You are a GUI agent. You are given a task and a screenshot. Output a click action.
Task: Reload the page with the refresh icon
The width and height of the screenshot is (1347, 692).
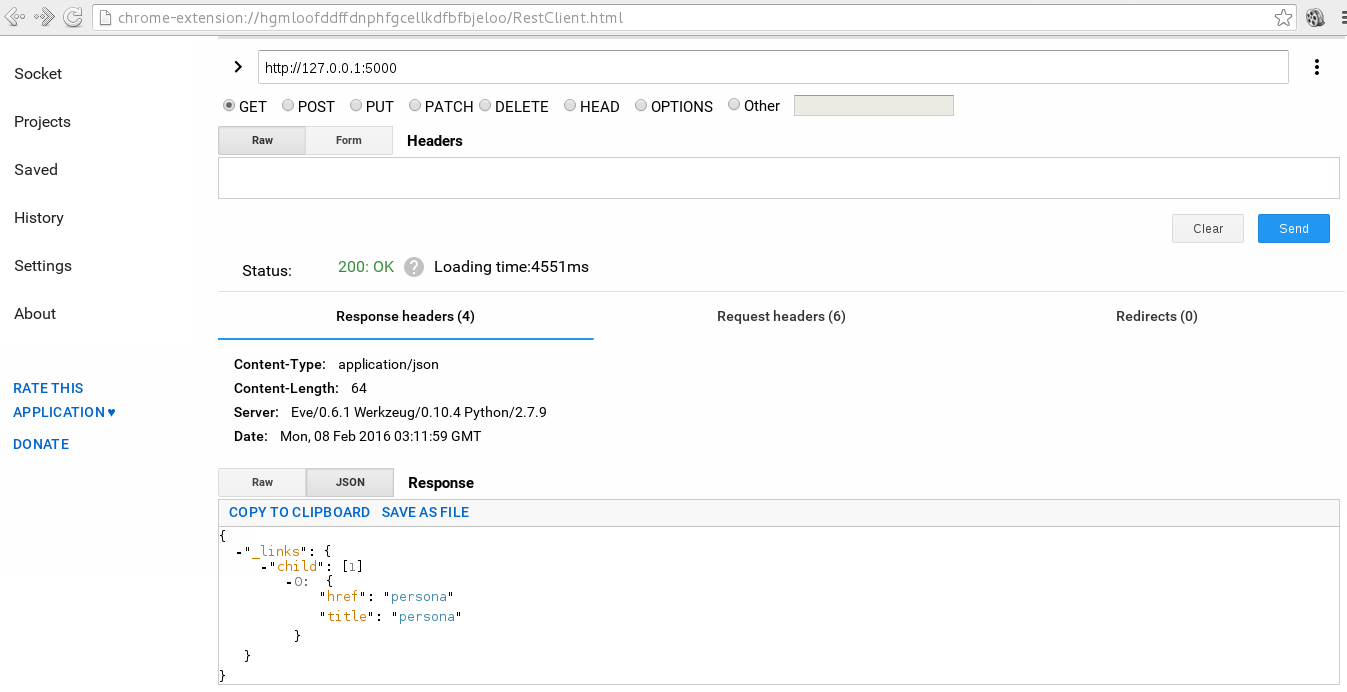click(x=72, y=17)
